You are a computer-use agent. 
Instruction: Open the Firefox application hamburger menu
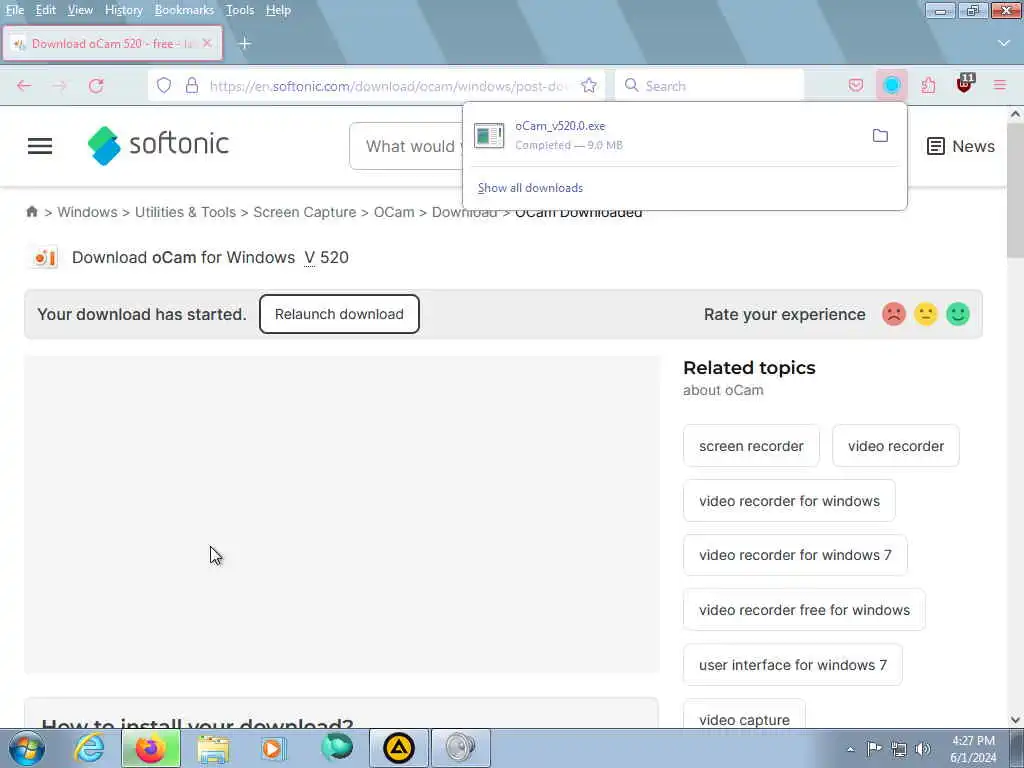pos(1000,86)
